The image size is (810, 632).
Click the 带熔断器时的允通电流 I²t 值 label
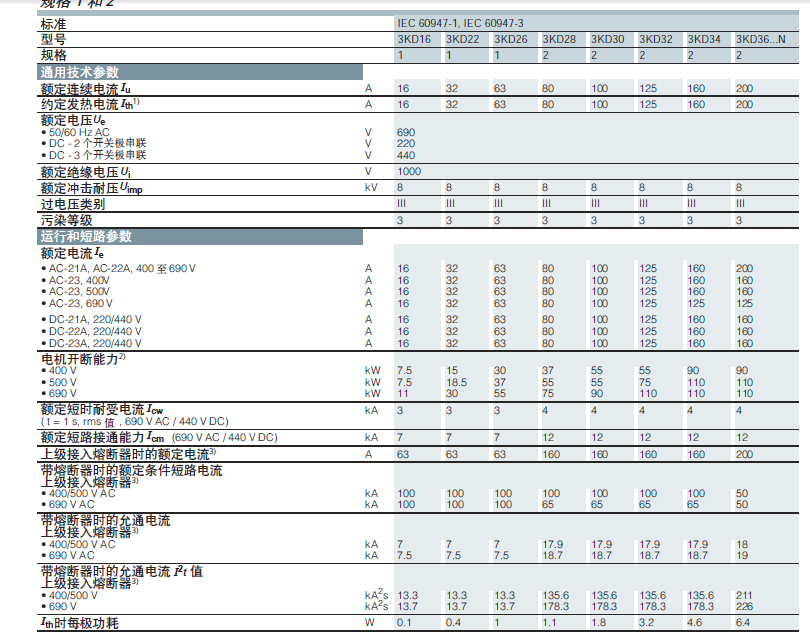[122, 572]
